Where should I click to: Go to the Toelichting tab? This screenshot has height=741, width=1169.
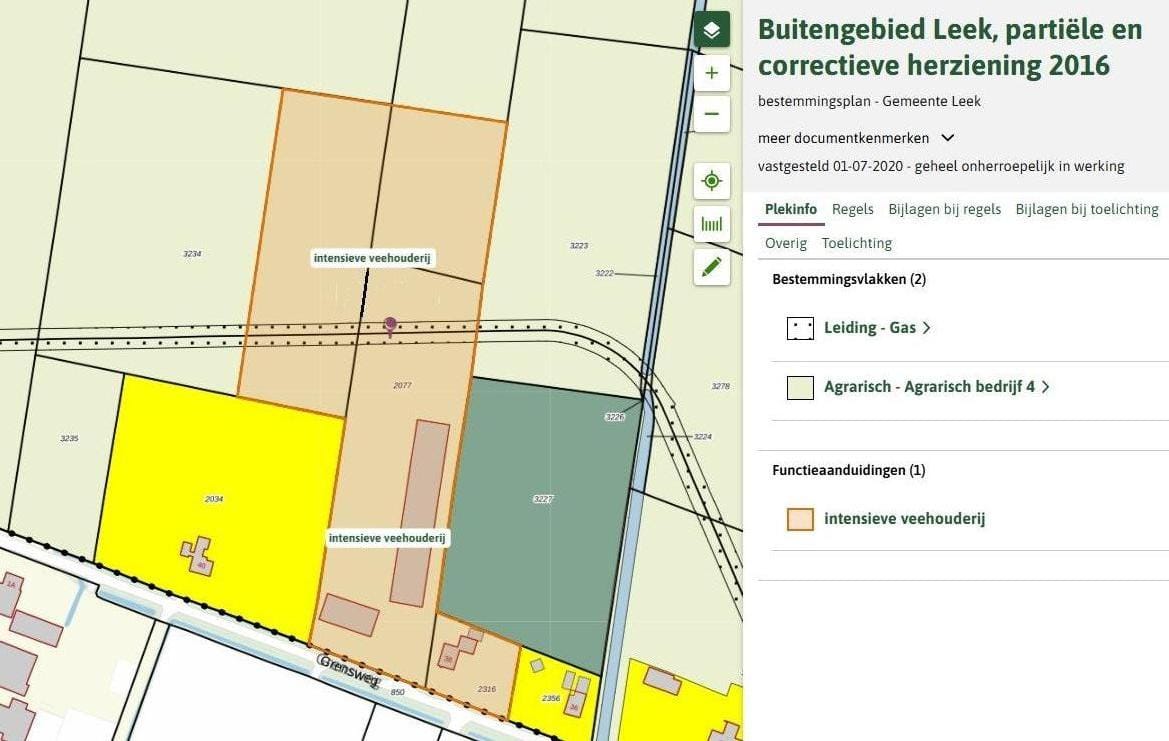856,243
